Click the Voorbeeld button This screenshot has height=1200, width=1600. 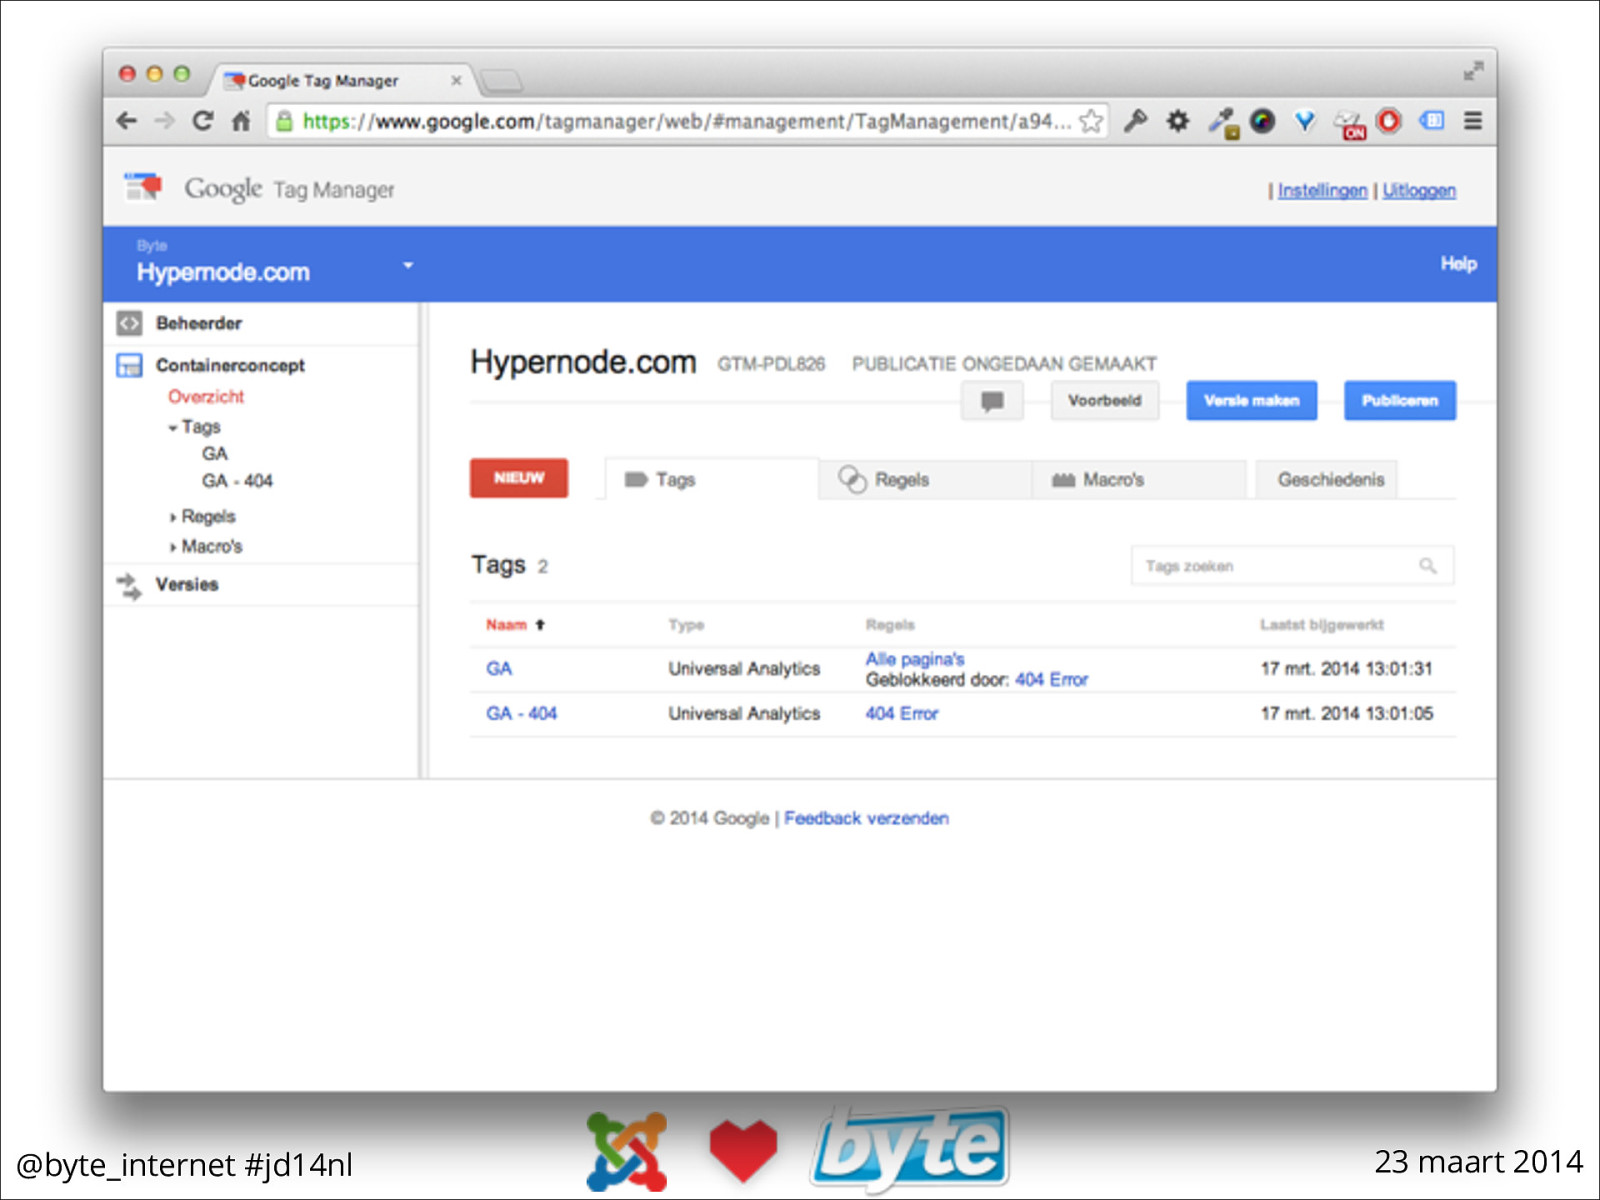click(1104, 401)
